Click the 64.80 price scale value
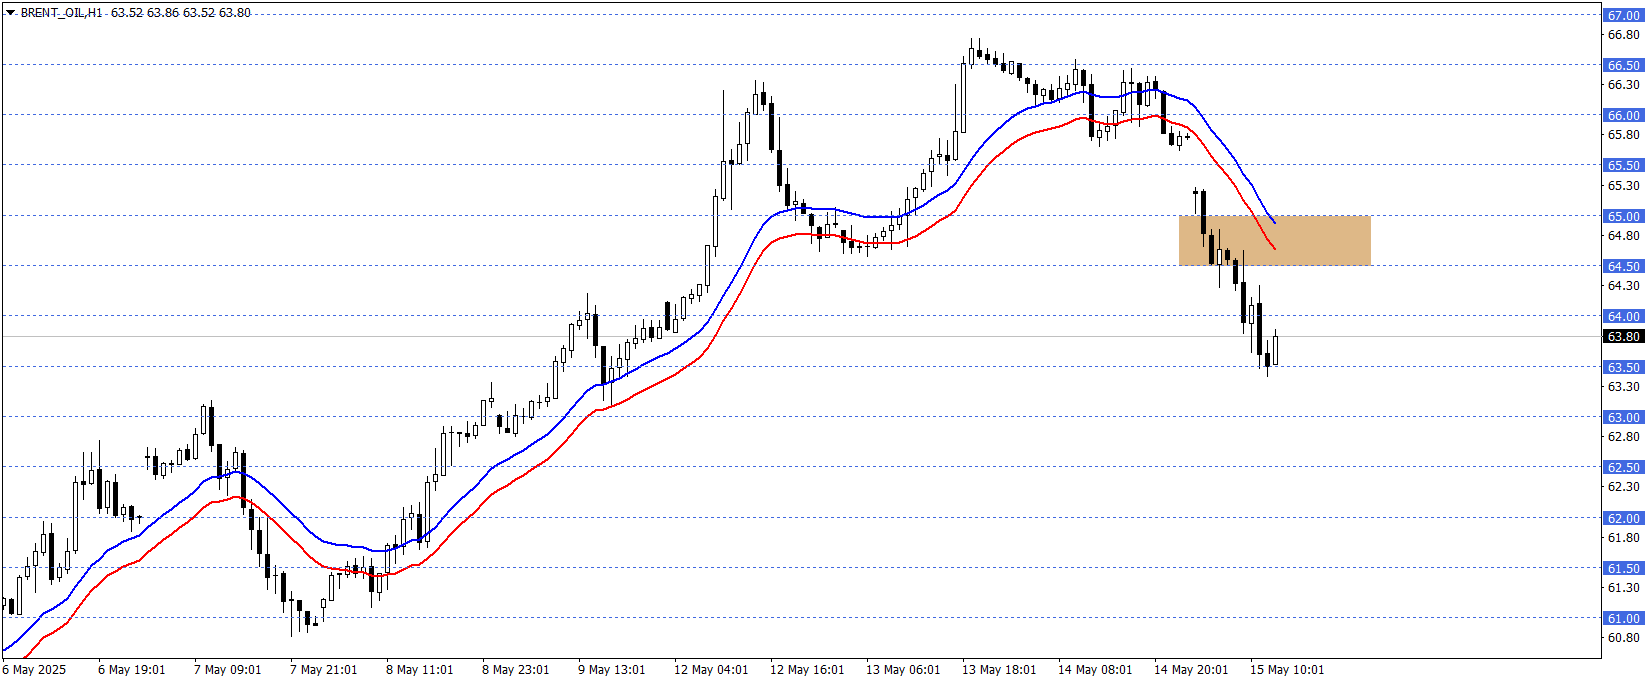1651x682 pixels. pyautogui.click(x=1623, y=236)
